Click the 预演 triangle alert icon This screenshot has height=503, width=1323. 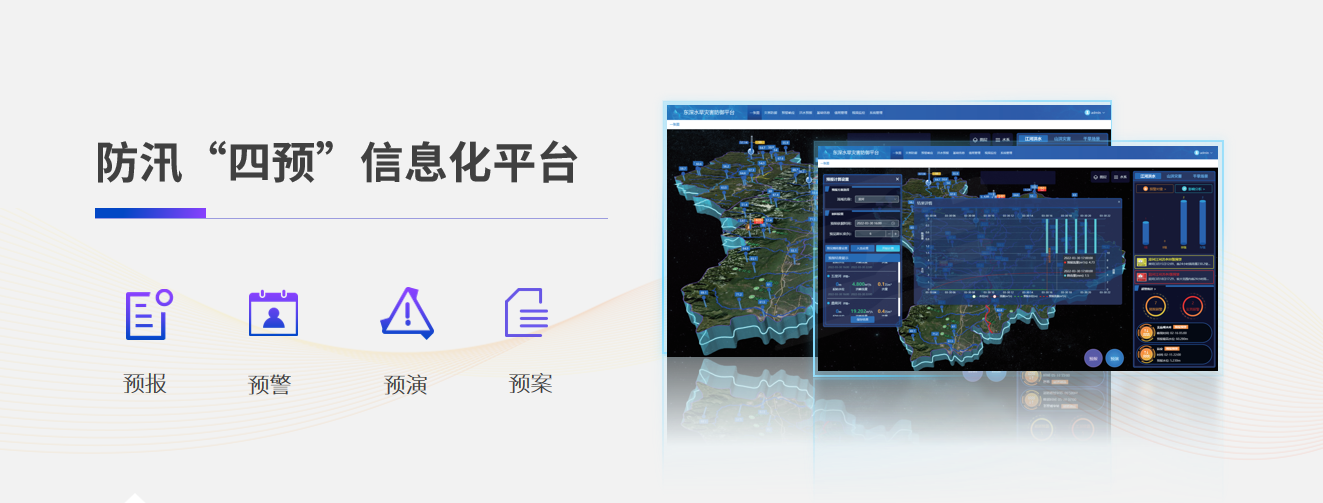point(406,314)
